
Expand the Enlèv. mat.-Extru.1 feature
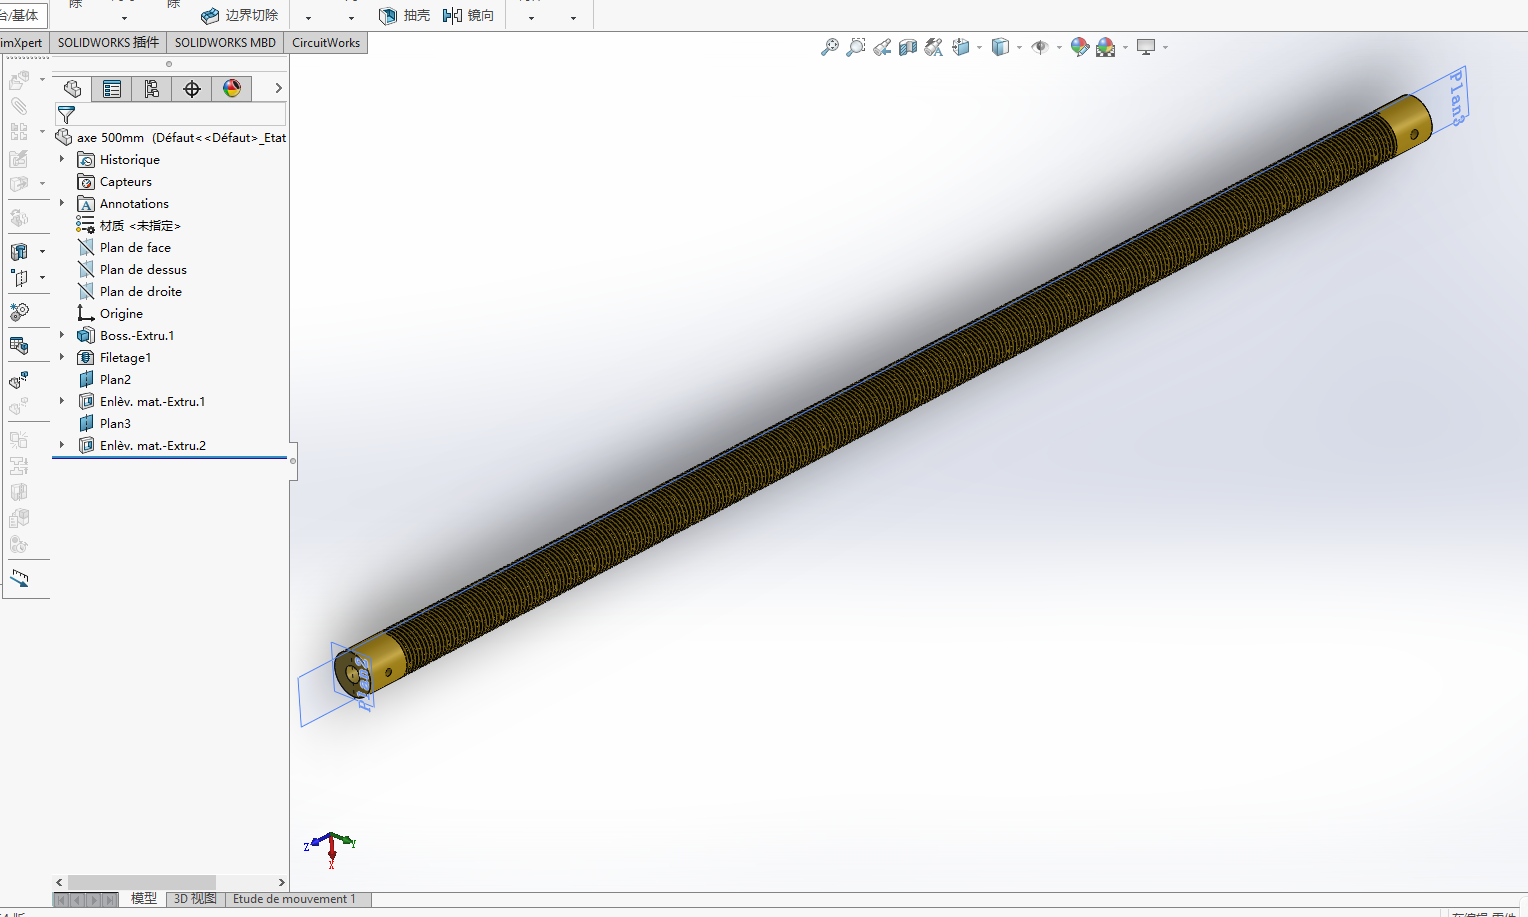click(x=62, y=401)
